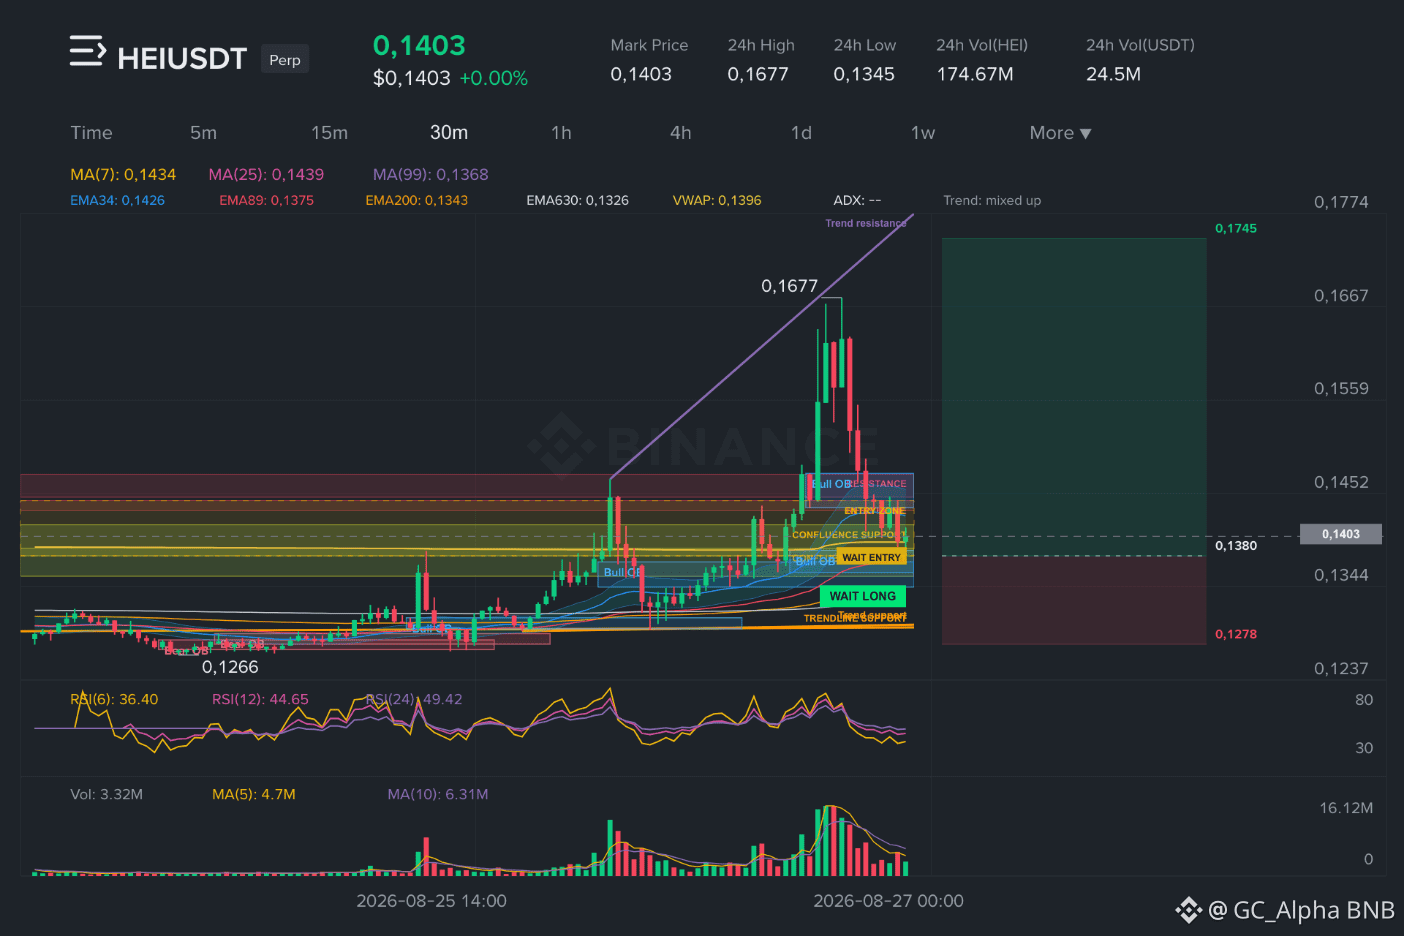Click the volume MA(10): 6.31M label
This screenshot has width=1404, height=936.
coord(438,795)
